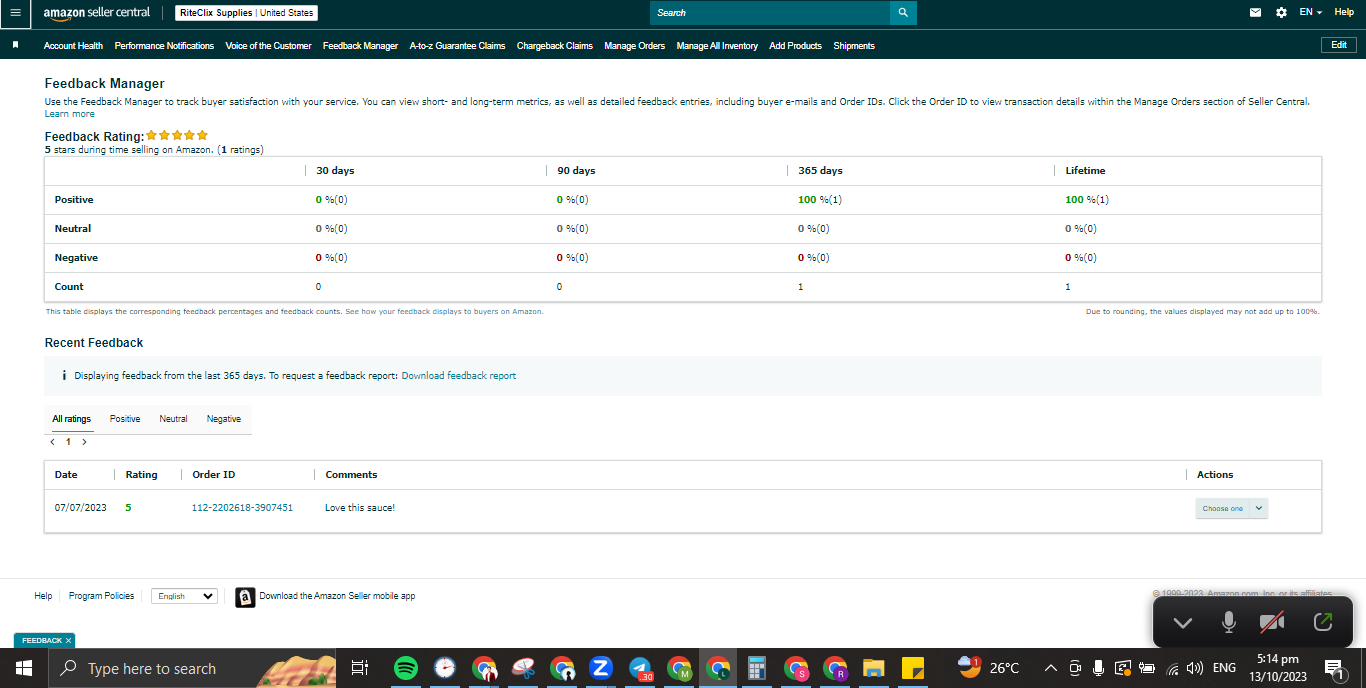This screenshot has width=1366, height=688.
Task: Open order 112-2202618-3907451
Action: [242, 508]
